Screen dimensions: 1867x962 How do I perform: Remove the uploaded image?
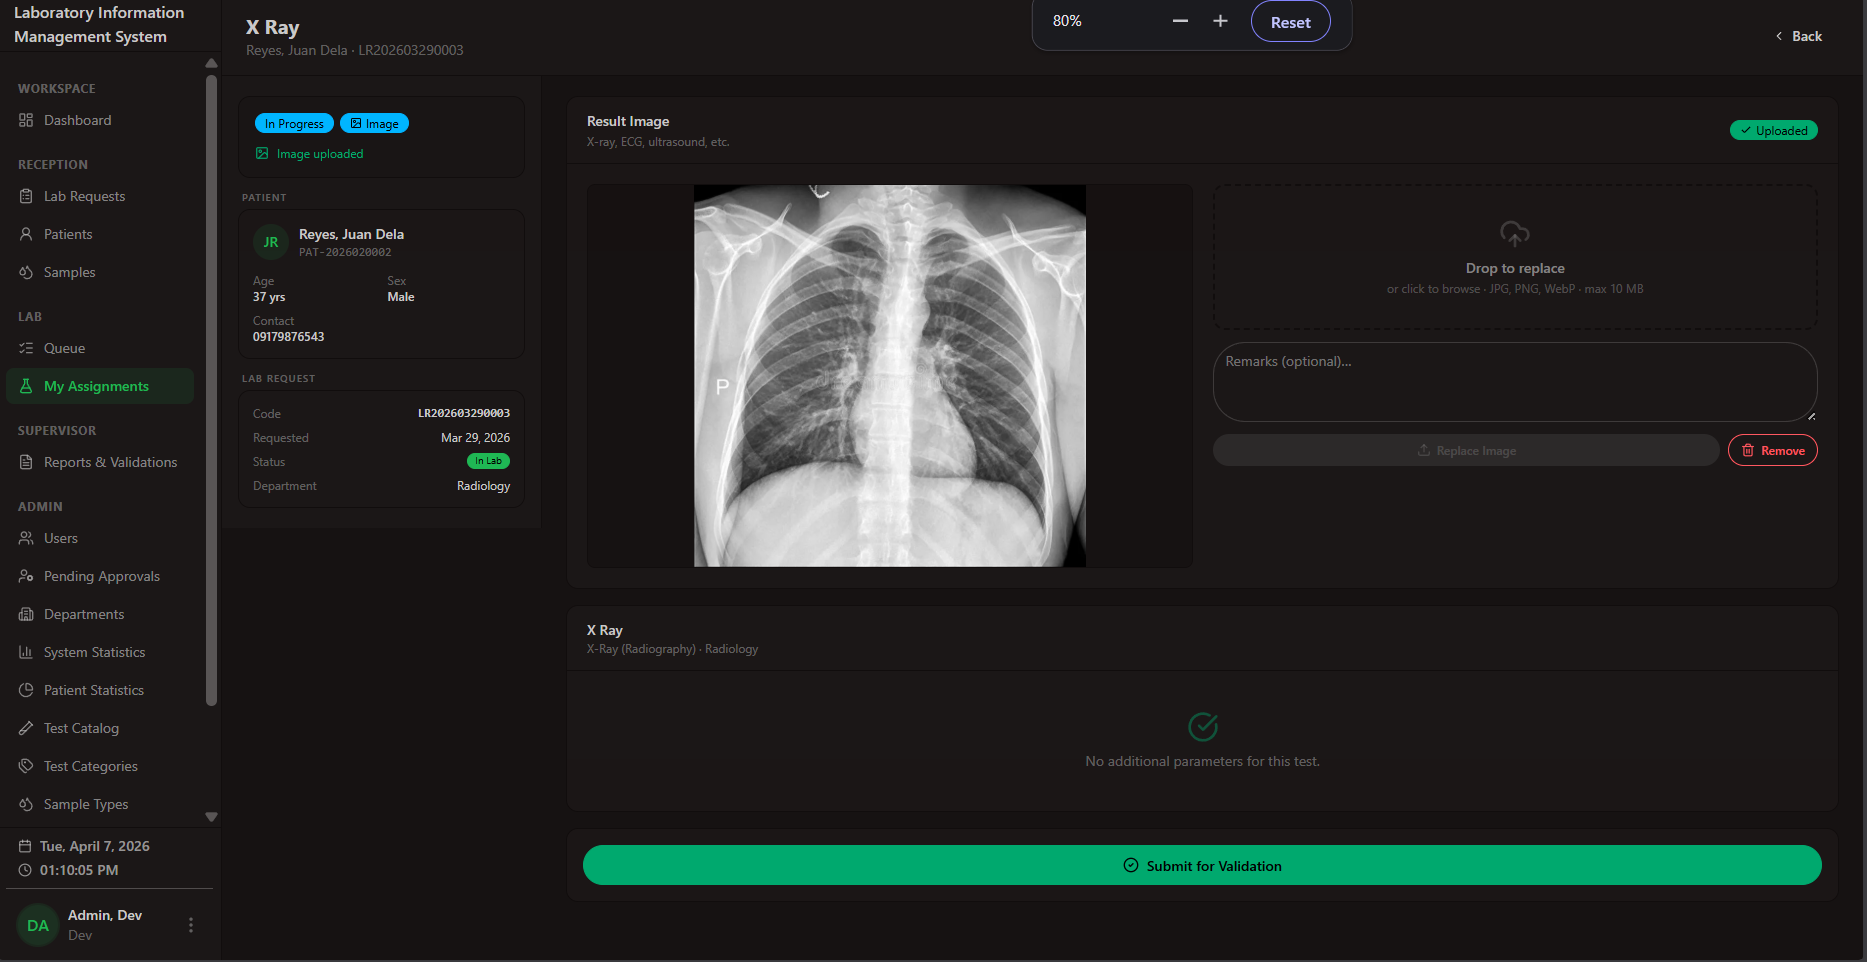(1773, 450)
